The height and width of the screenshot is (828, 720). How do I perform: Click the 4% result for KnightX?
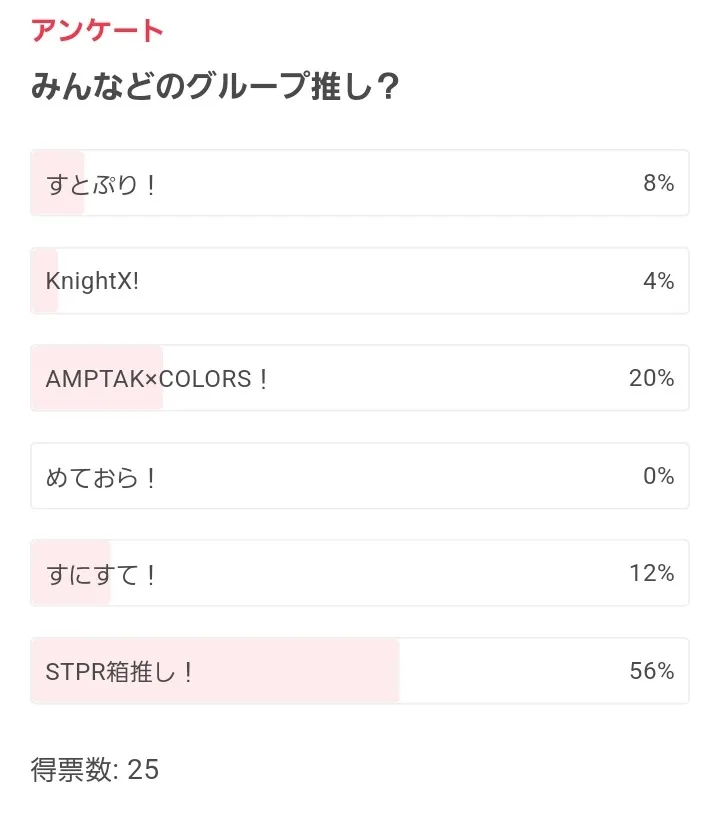[x=658, y=281]
